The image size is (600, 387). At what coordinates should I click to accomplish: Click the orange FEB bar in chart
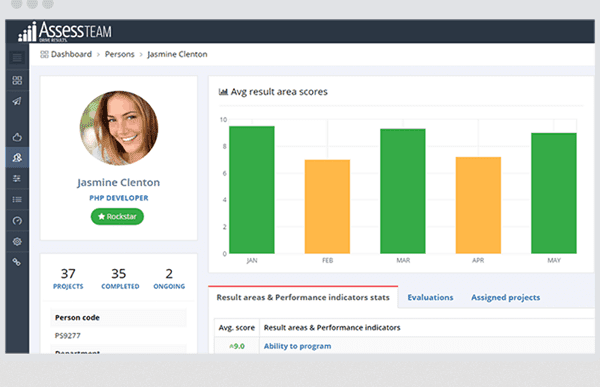(327, 207)
